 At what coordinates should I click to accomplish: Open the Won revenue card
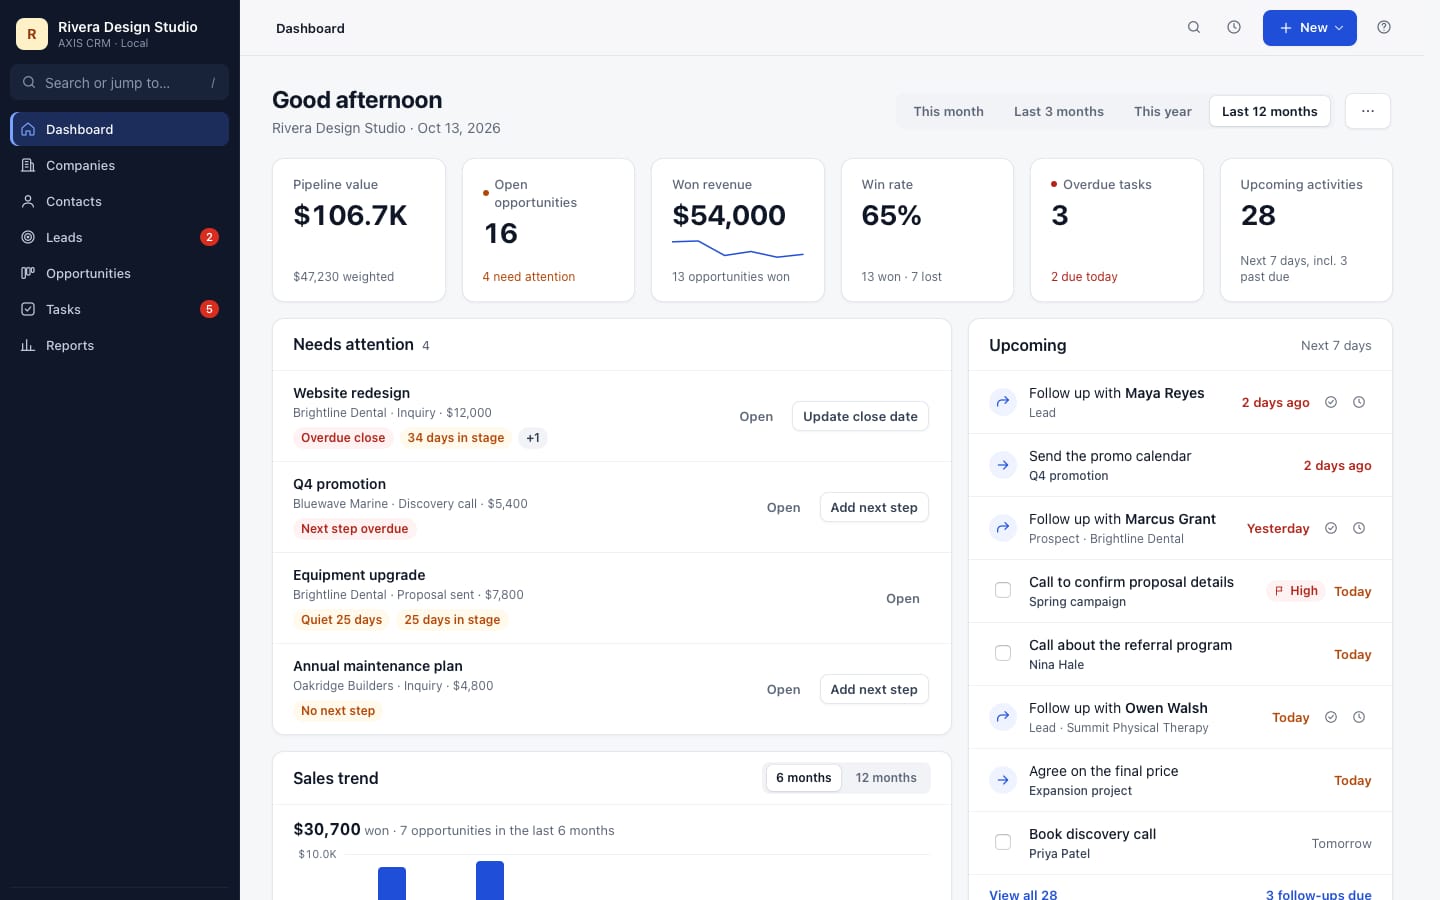tap(738, 230)
